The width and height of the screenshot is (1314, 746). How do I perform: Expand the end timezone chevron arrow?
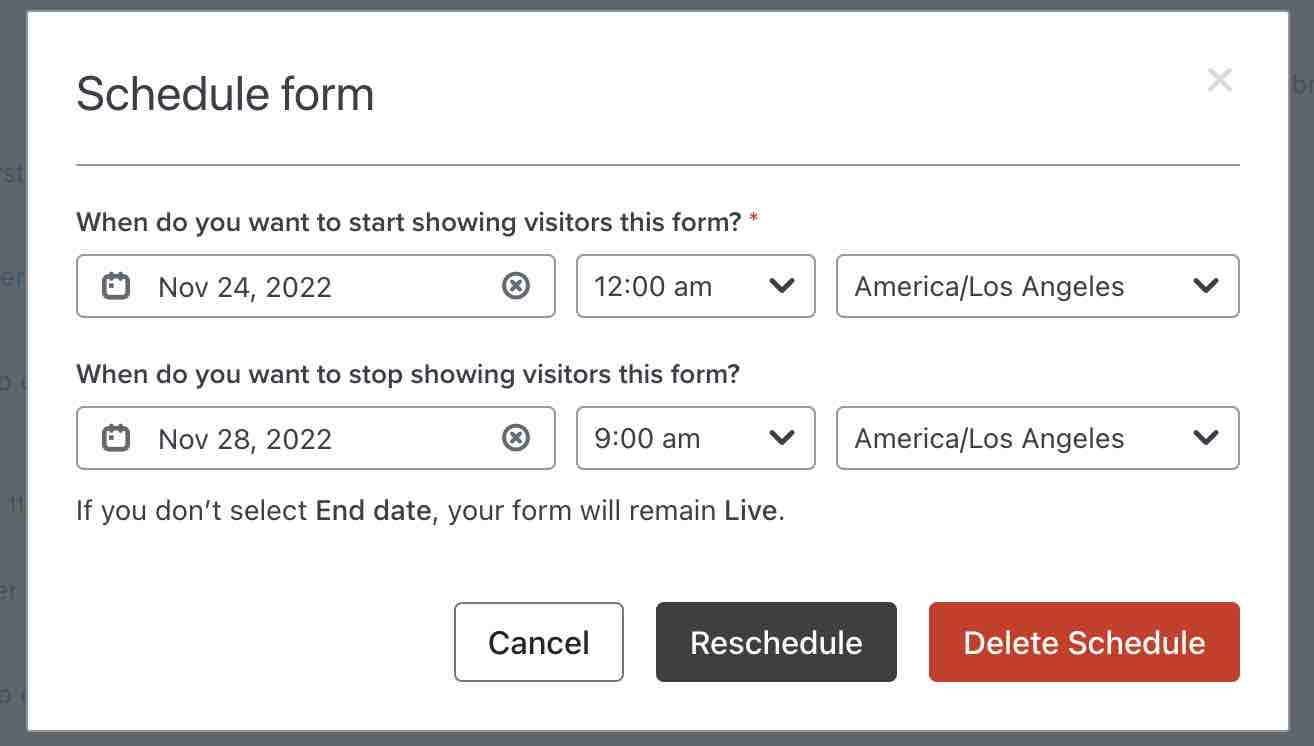[1206, 438]
